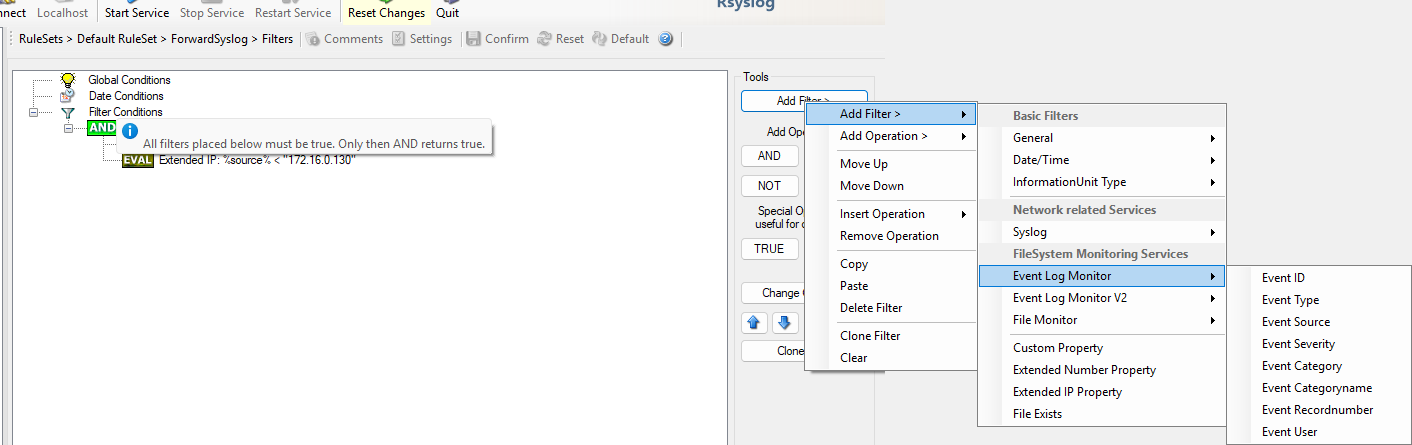Collapse the Filter Conditions tree node
Image resolution: width=1412 pixels, height=445 pixels.
[x=33, y=112]
